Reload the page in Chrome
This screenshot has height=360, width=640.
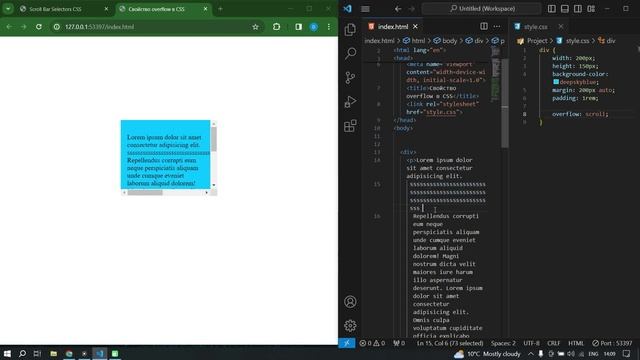coord(39,27)
